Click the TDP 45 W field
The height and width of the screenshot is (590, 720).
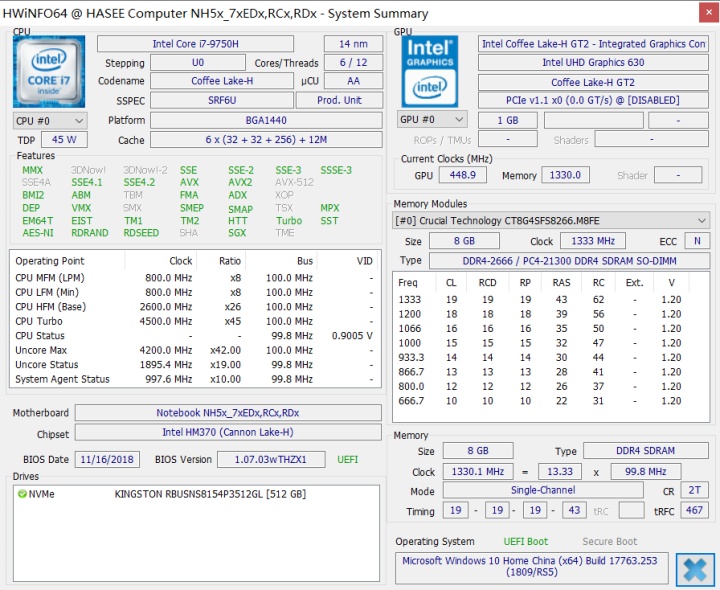pyautogui.click(x=64, y=140)
